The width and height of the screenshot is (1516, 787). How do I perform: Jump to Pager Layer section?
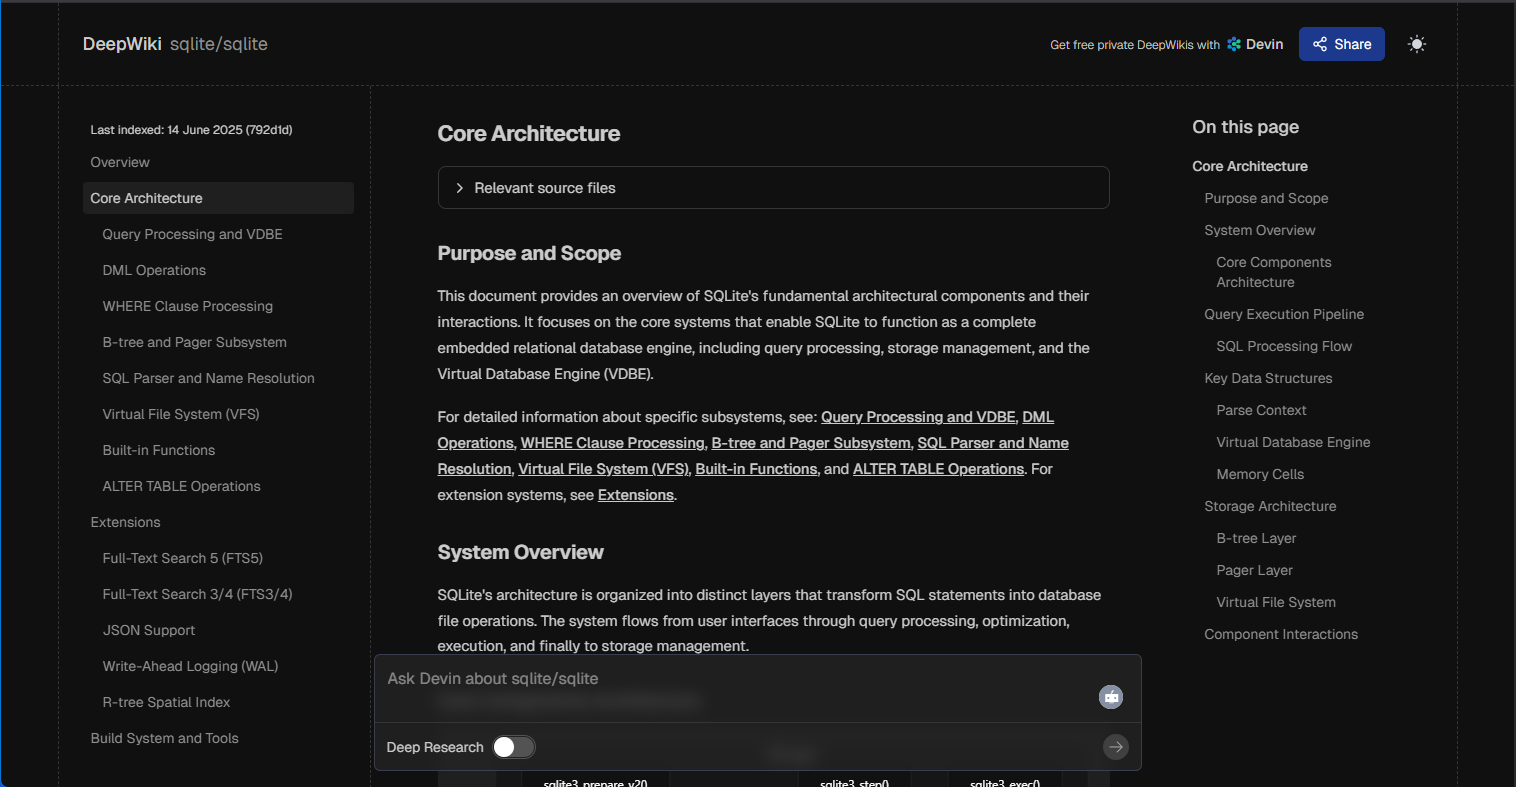tap(1254, 570)
